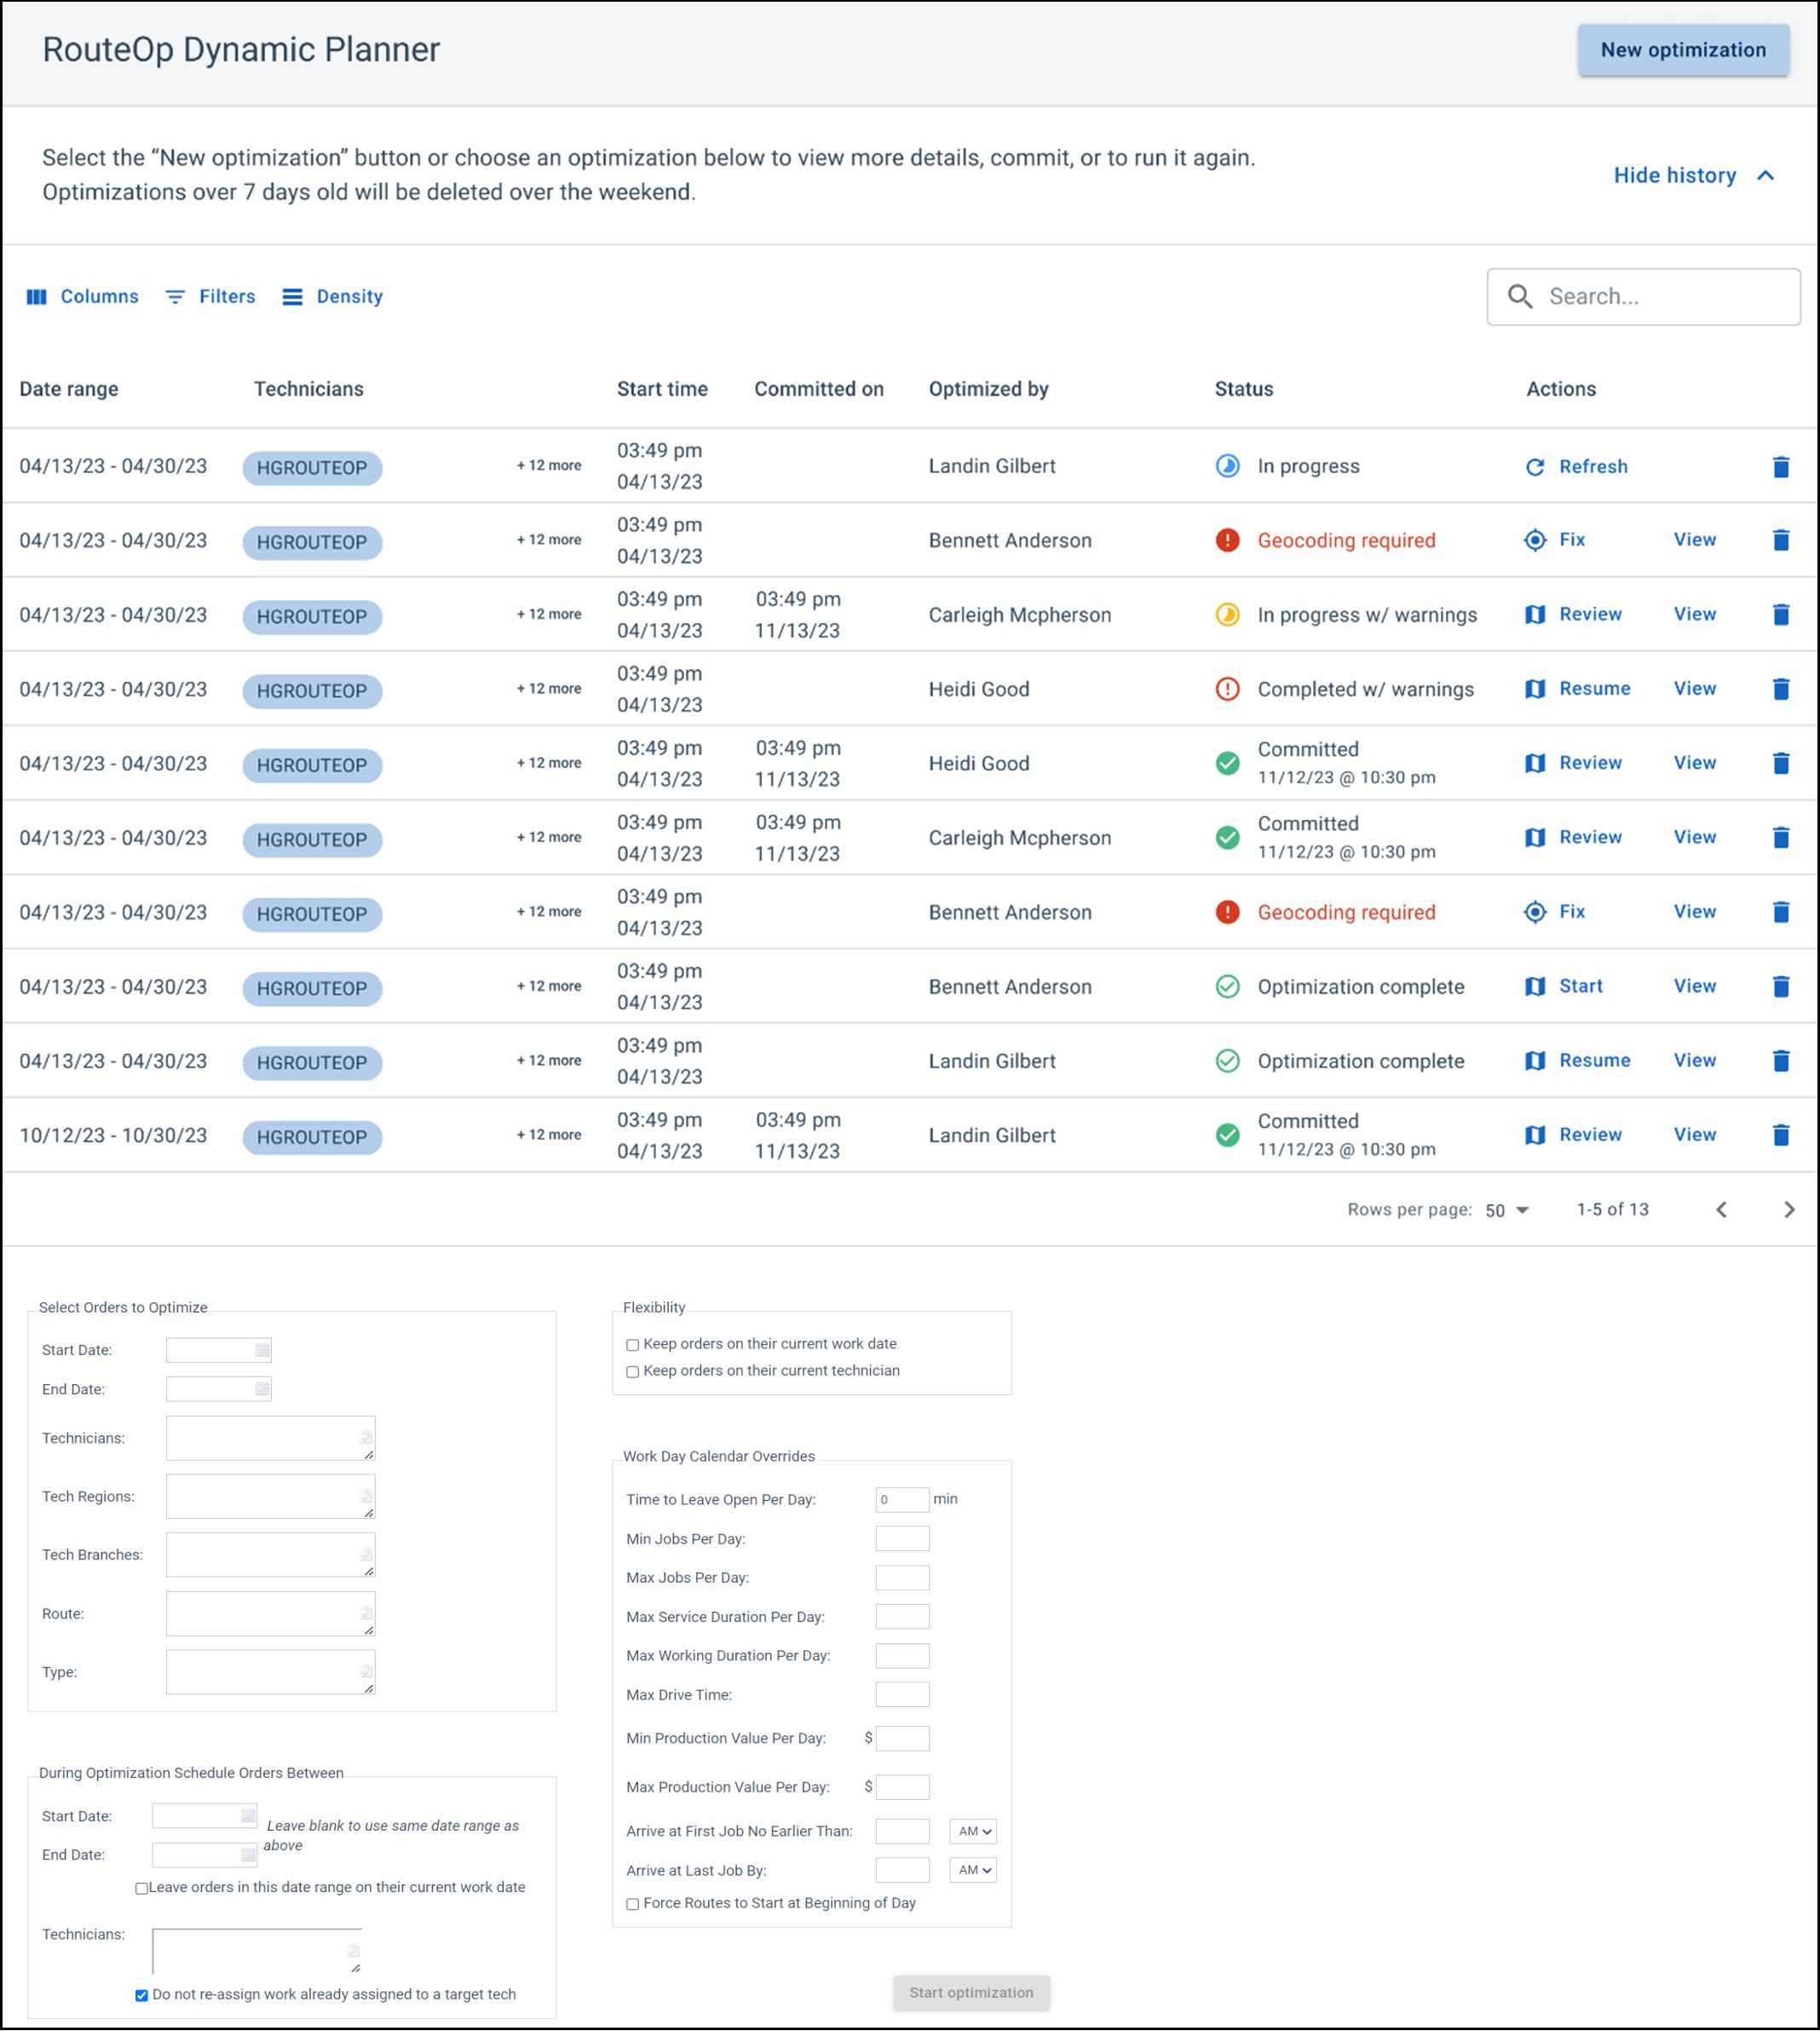The width and height of the screenshot is (1820, 2031).
Task: Click lookup icon in Tech Regions field
Action: tap(366, 1496)
